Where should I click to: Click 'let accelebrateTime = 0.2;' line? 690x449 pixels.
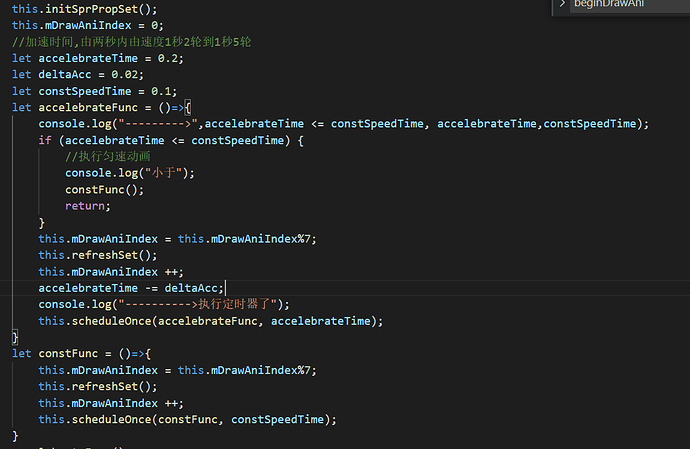[98, 58]
